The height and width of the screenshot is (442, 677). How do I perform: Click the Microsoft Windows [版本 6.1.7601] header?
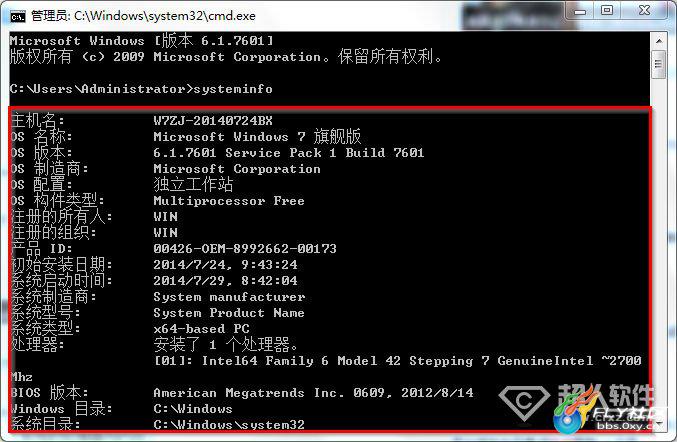click(141, 41)
